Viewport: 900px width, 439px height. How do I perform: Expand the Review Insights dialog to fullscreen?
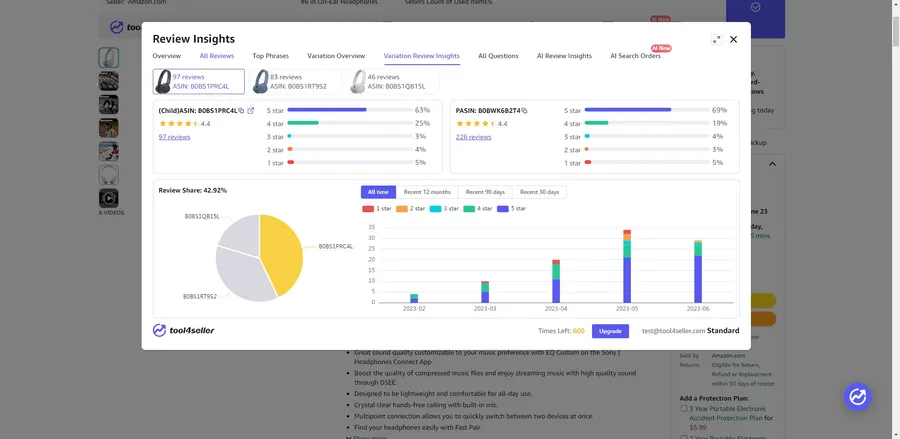tap(716, 40)
